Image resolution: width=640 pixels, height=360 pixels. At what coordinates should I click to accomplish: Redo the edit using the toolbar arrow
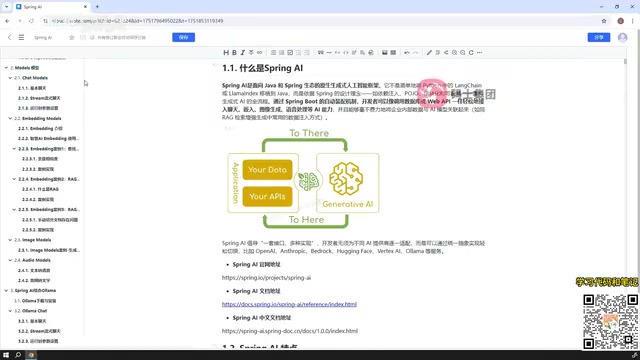click(x=416, y=53)
